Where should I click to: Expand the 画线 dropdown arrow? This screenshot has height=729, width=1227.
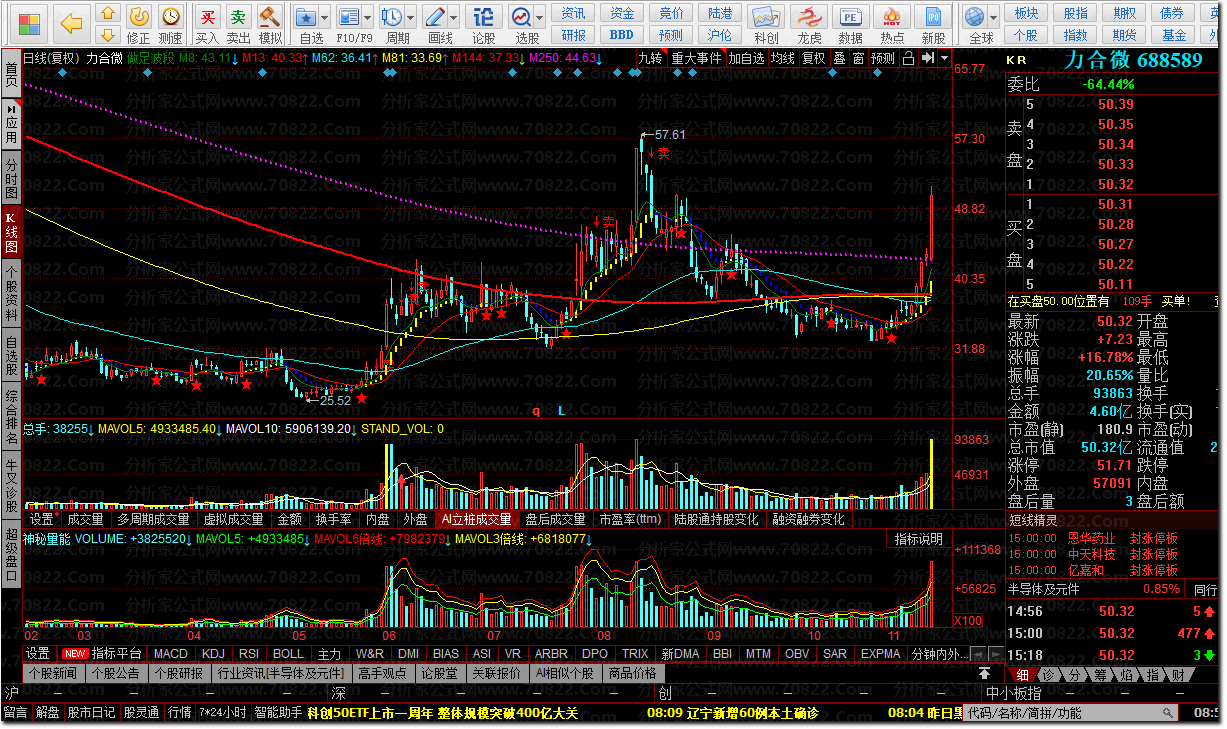pos(454,17)
